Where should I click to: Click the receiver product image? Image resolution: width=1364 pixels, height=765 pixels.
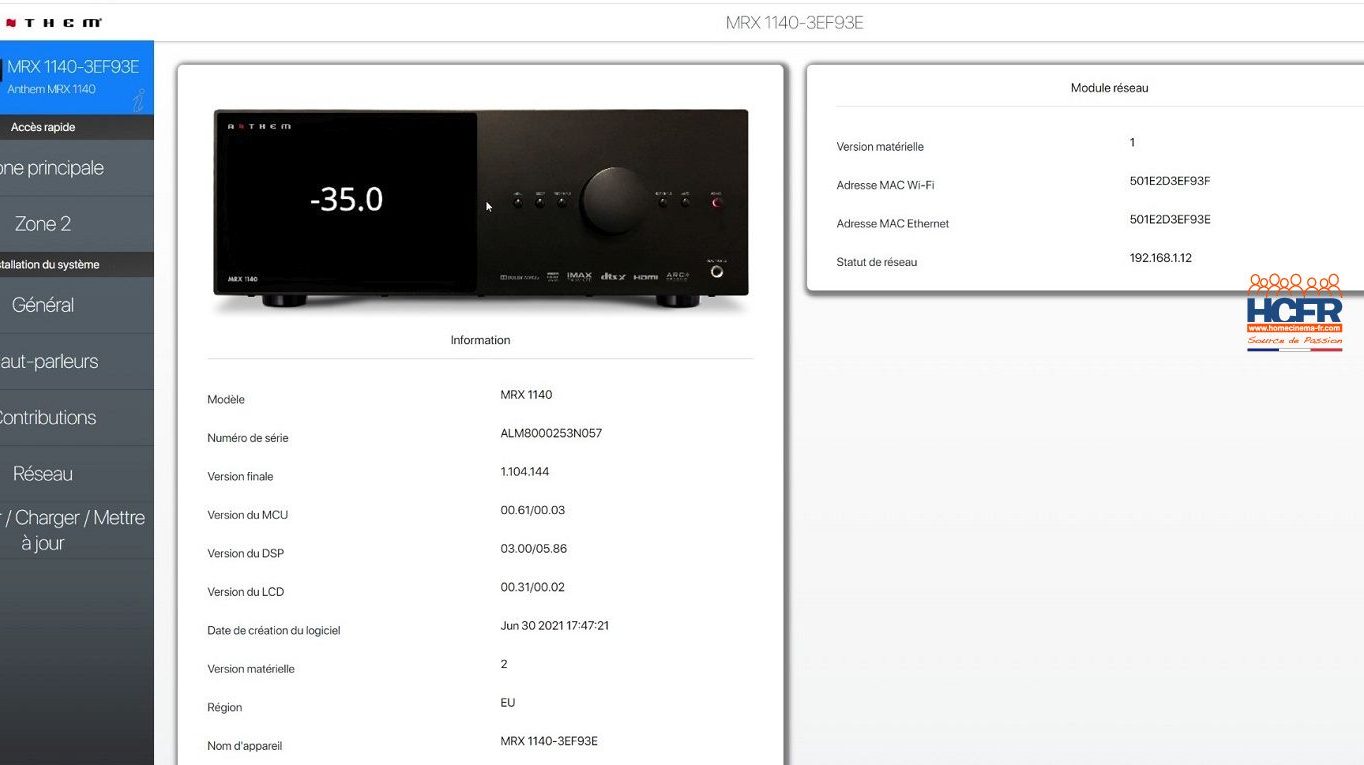click(481, 207)
